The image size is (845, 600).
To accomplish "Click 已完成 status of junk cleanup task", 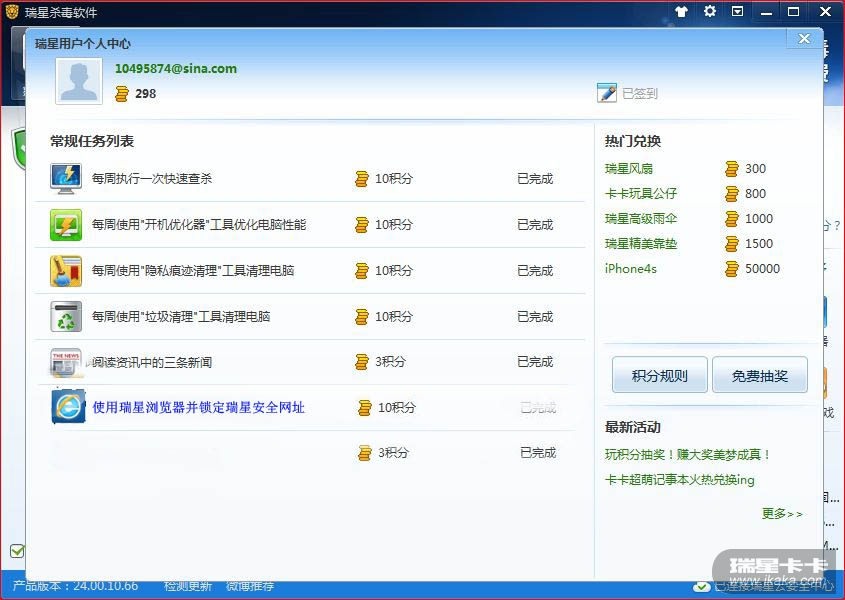I will [535, 316].
